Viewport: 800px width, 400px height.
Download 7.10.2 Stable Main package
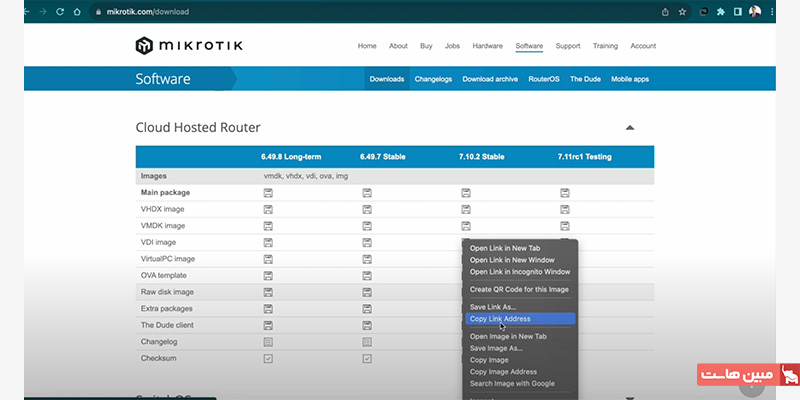pos(466,193)
